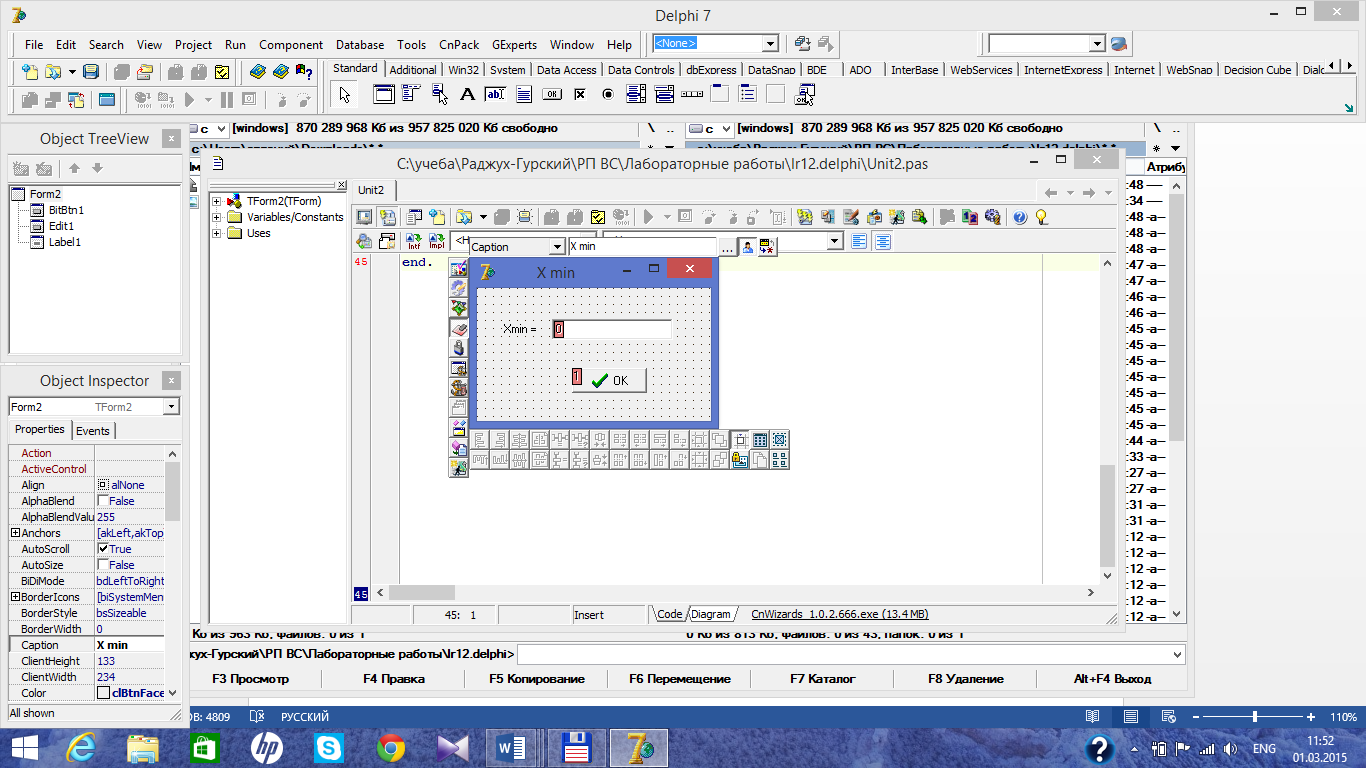1366x768 pixels.
Task: Open the GExperts menu
Action: pyautogui.click(x=514, y=45)
